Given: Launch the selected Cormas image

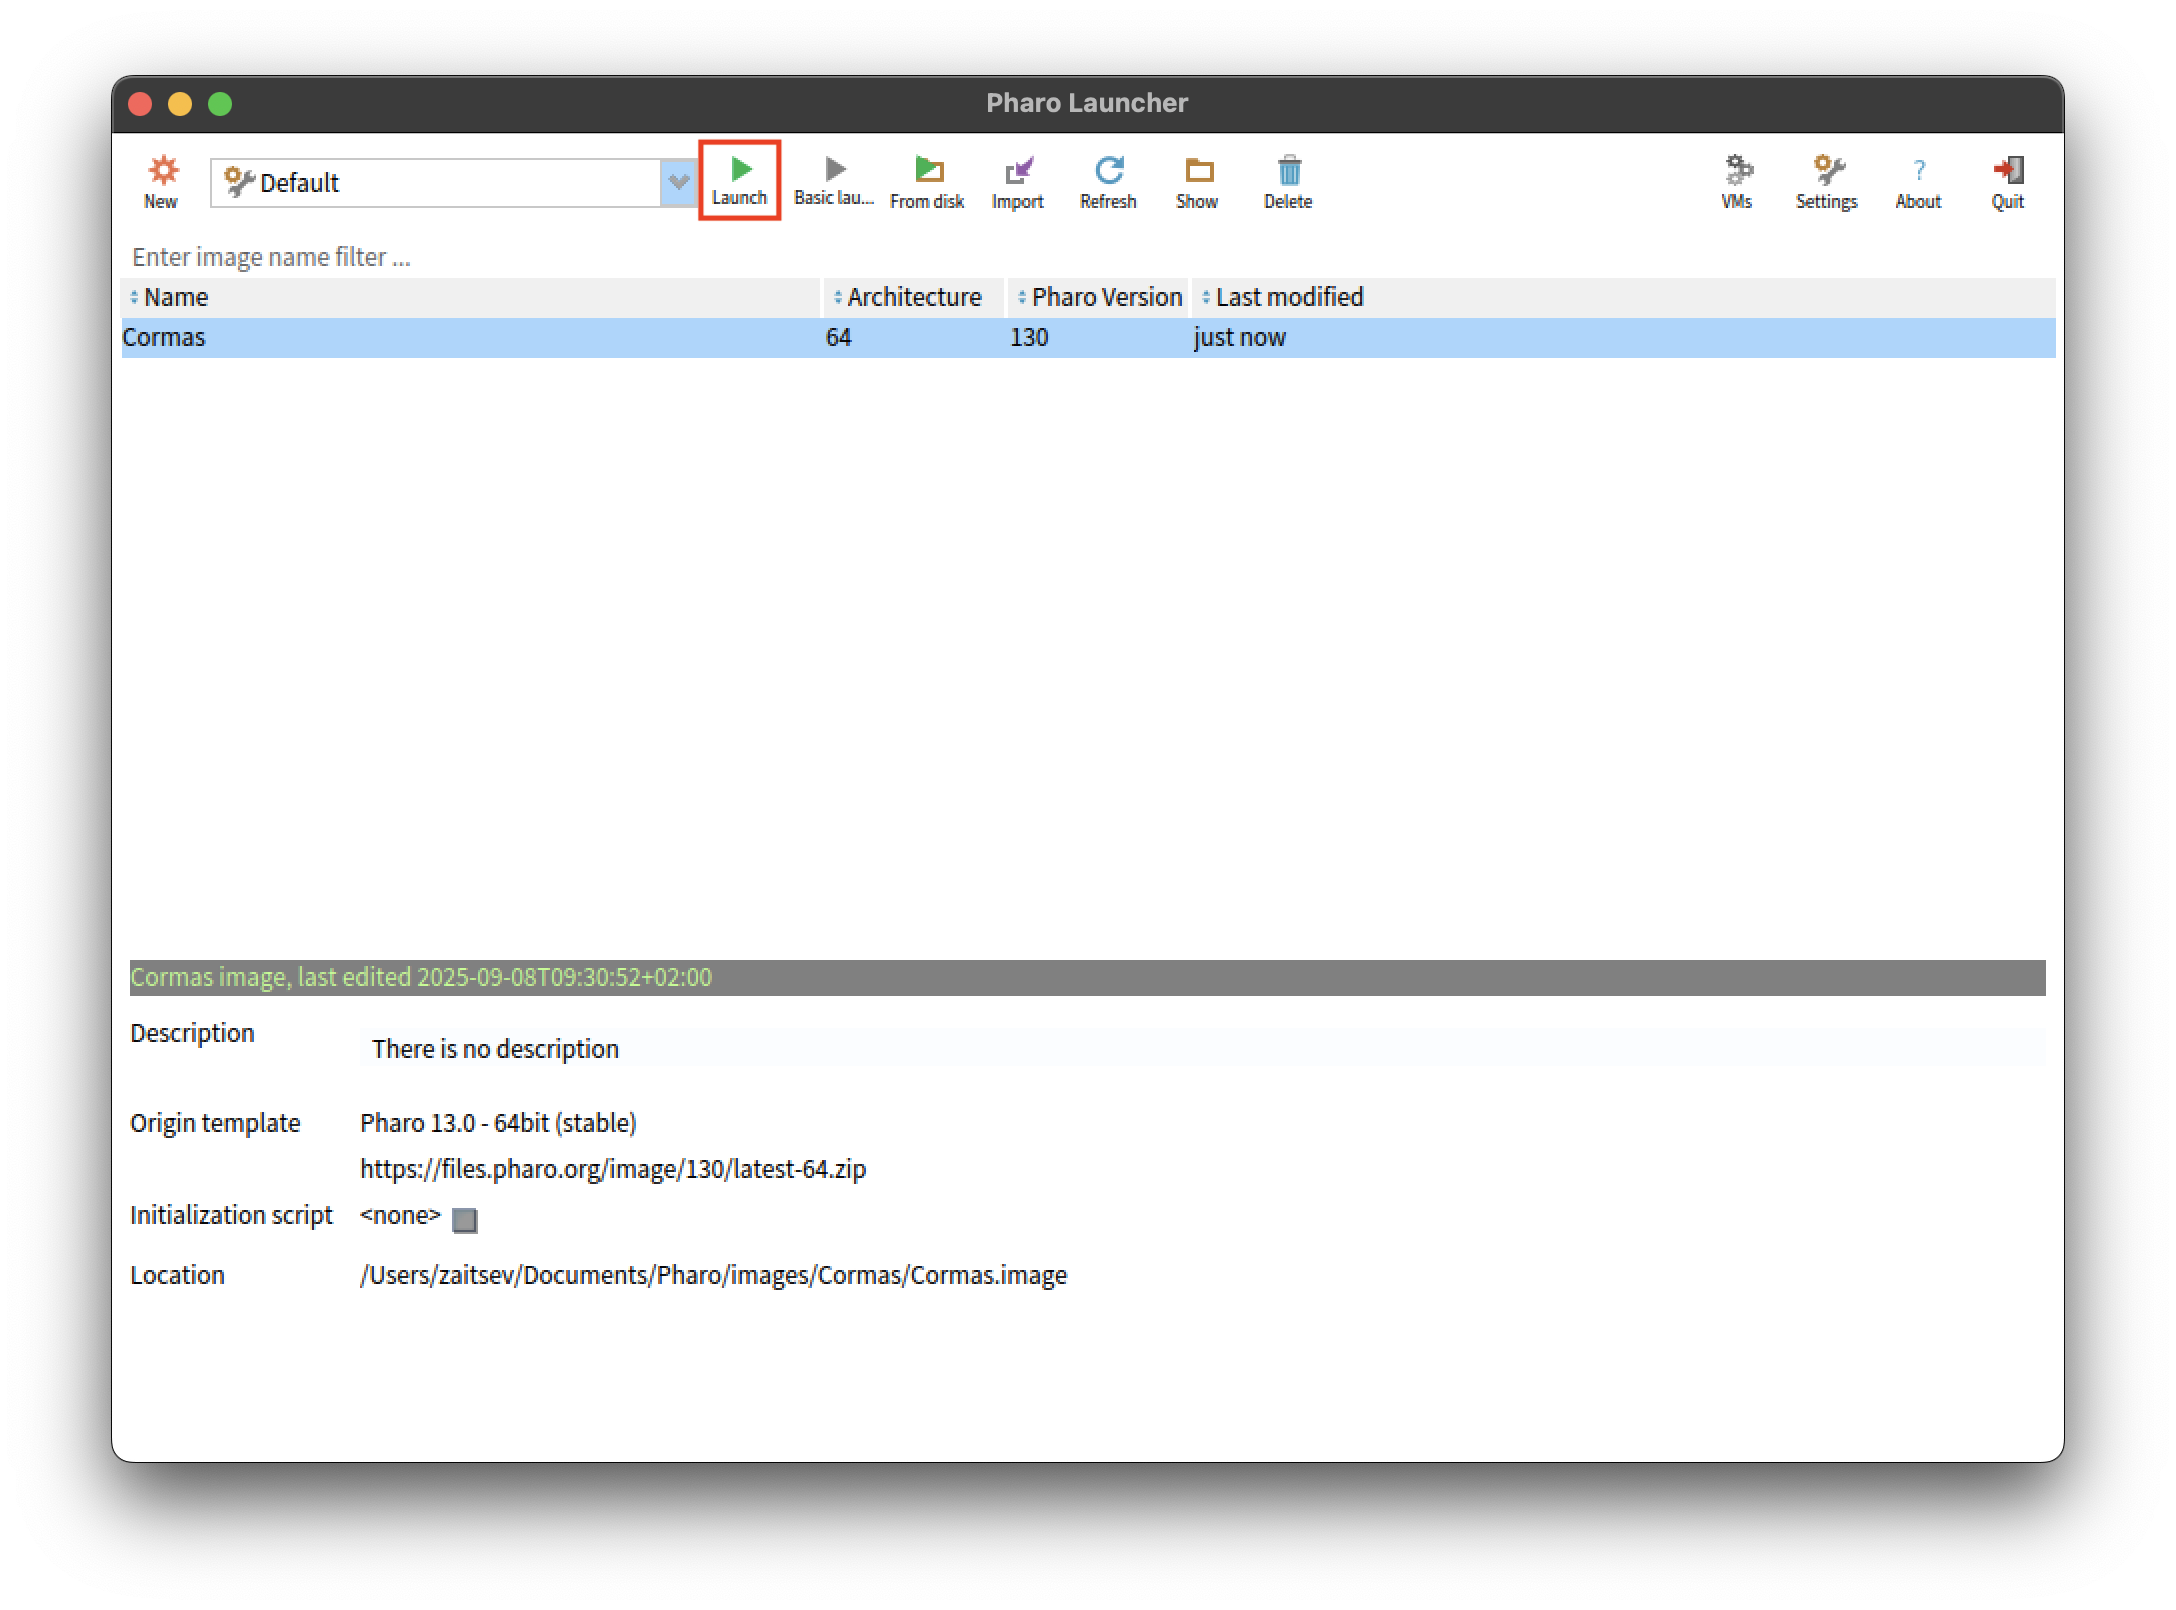Looking at the screenshot, I should click(x=739, y=180).
